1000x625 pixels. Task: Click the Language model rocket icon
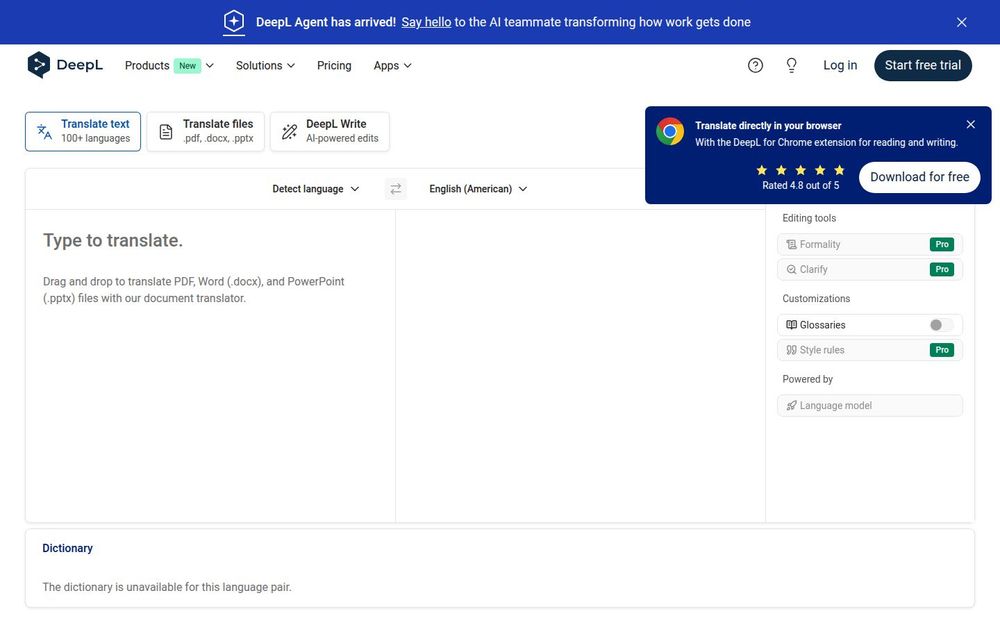coord(791,405)
